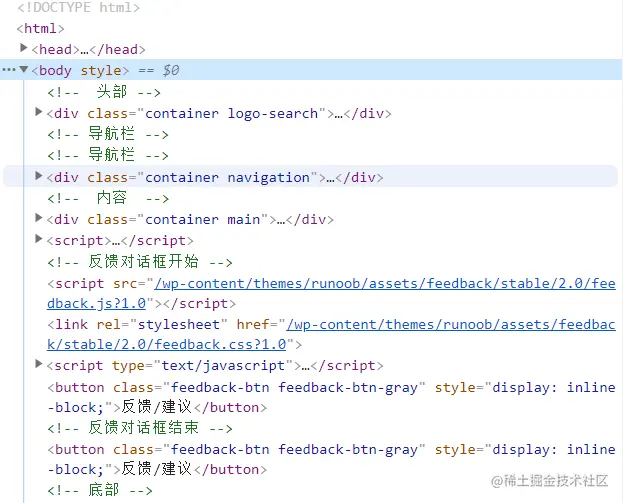Select the 头部 comment line

[x=104, y=92]
